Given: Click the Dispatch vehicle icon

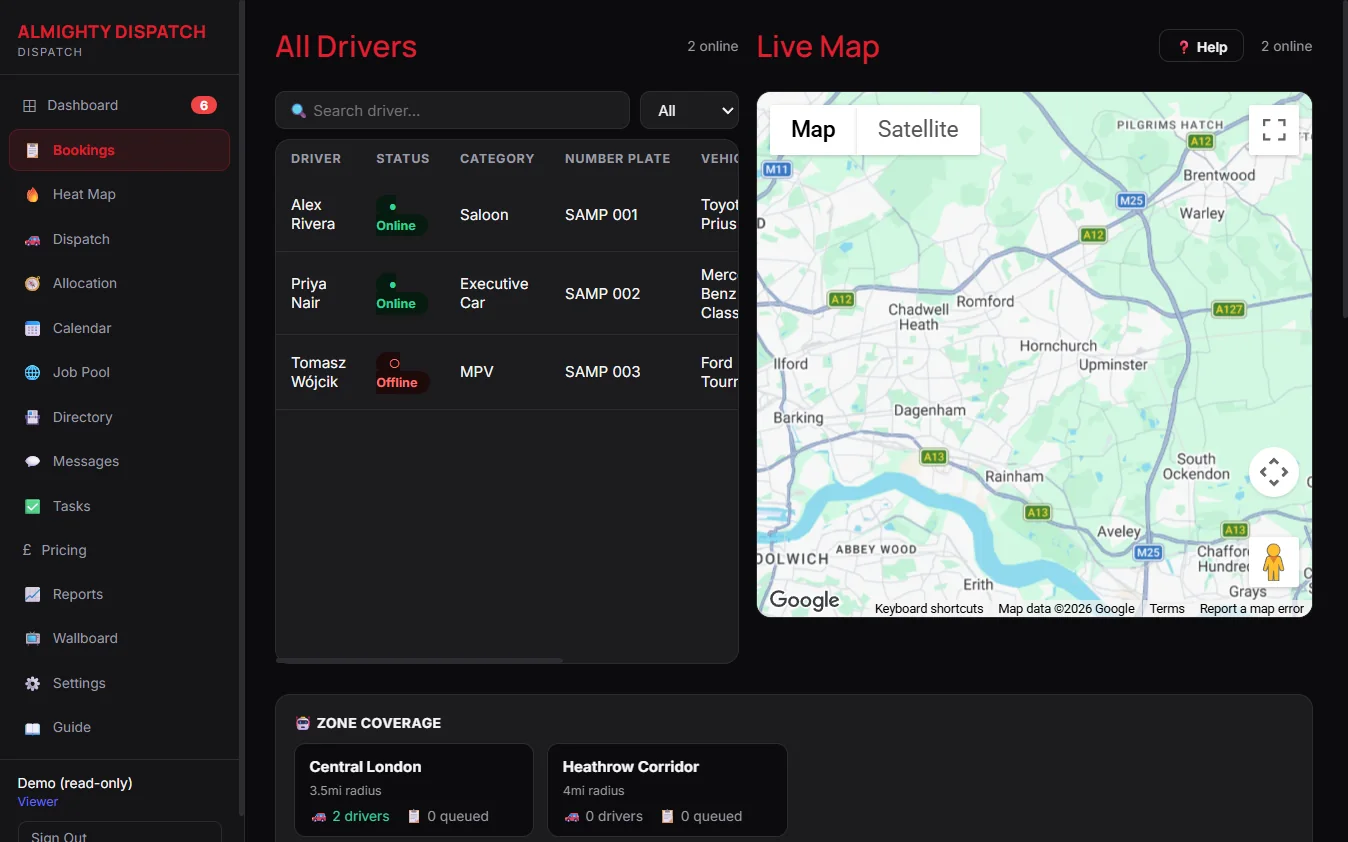Looking at the screenshot, I should coord(33,240).
